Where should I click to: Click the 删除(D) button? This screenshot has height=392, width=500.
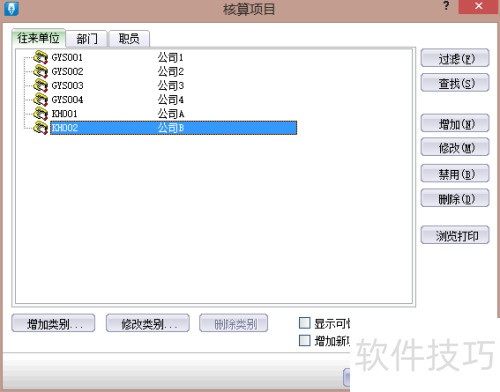(x=455, y=198)
